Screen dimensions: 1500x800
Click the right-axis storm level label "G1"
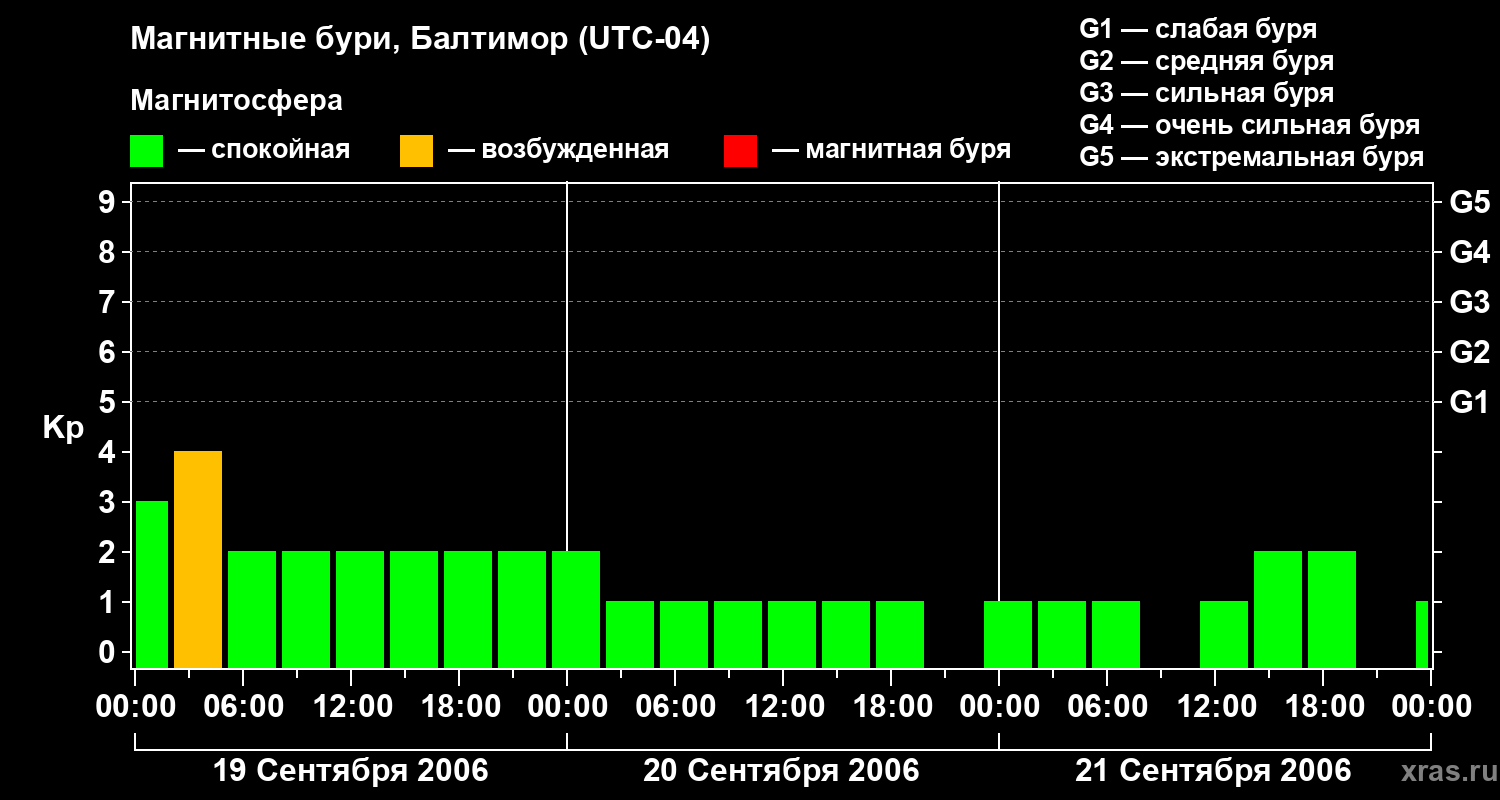(x=1469, y=402)
